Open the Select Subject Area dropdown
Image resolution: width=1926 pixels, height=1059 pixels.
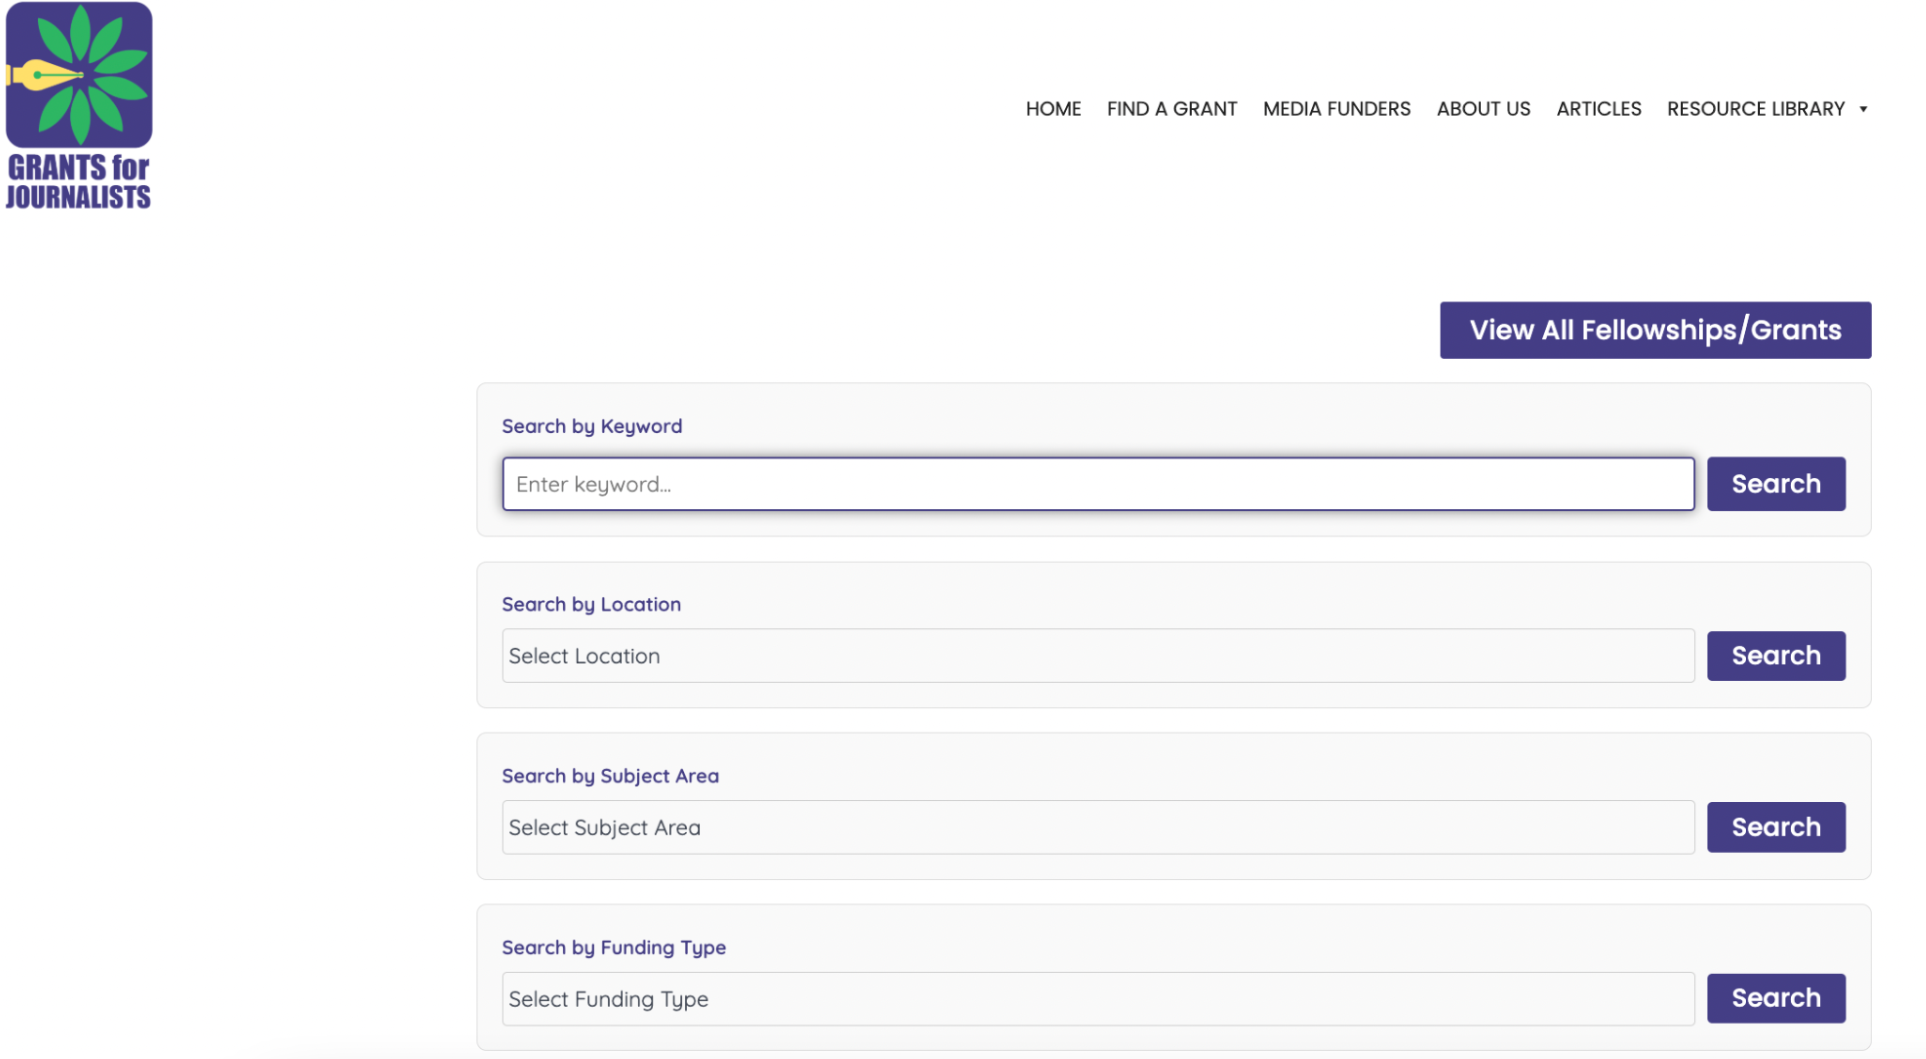coord(1098,827)
